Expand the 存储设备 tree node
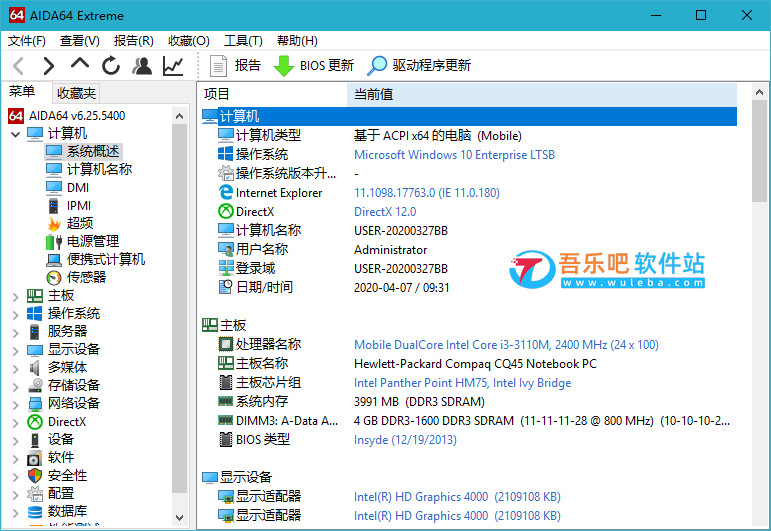Screen dimensions: 771x531 [15, 386]
